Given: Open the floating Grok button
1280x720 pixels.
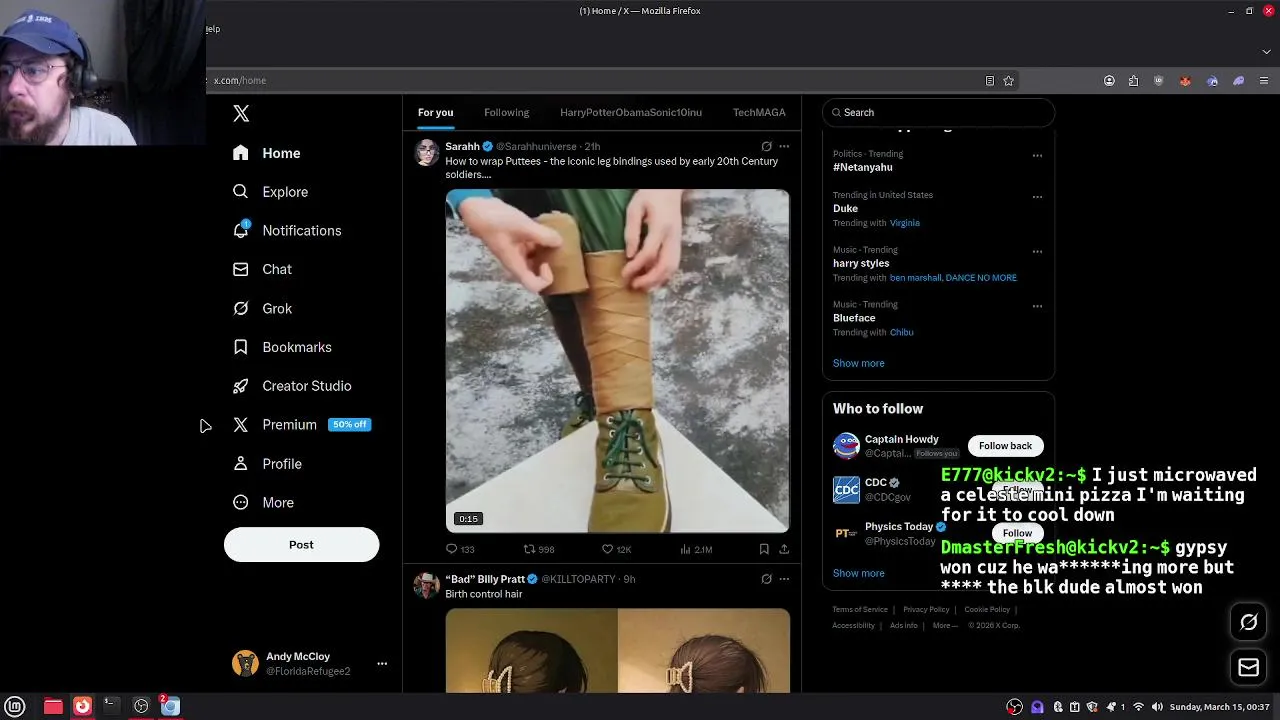Looking at the screenshot, I should point(1249,623).
